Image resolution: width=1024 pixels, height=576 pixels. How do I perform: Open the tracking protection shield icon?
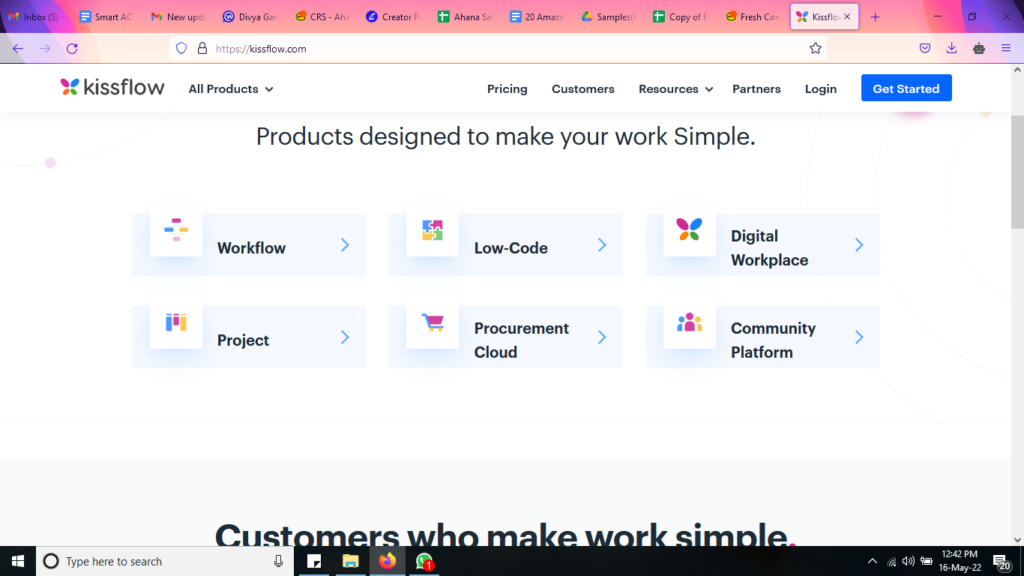click(x=182, y=48)
